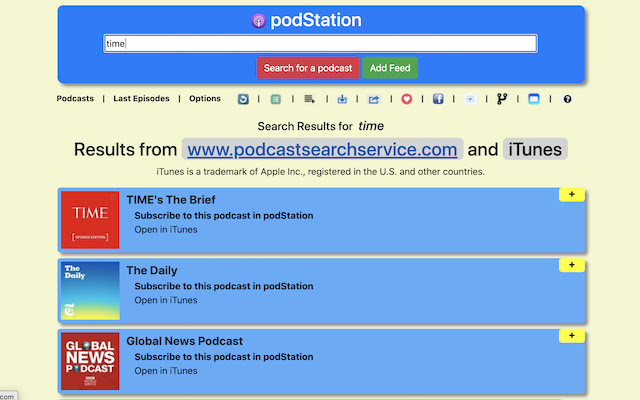Click the iTunes results label
The width and height of the screenshot is (640, 400).
click(x=535, y=149)
